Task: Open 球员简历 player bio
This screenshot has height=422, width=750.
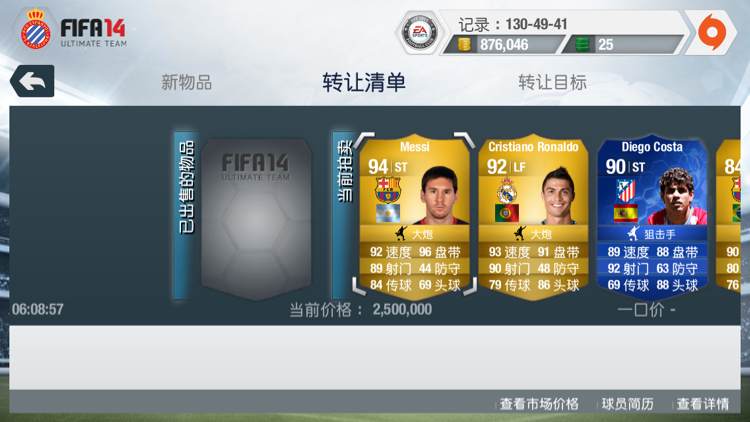Action: [628, 404]
